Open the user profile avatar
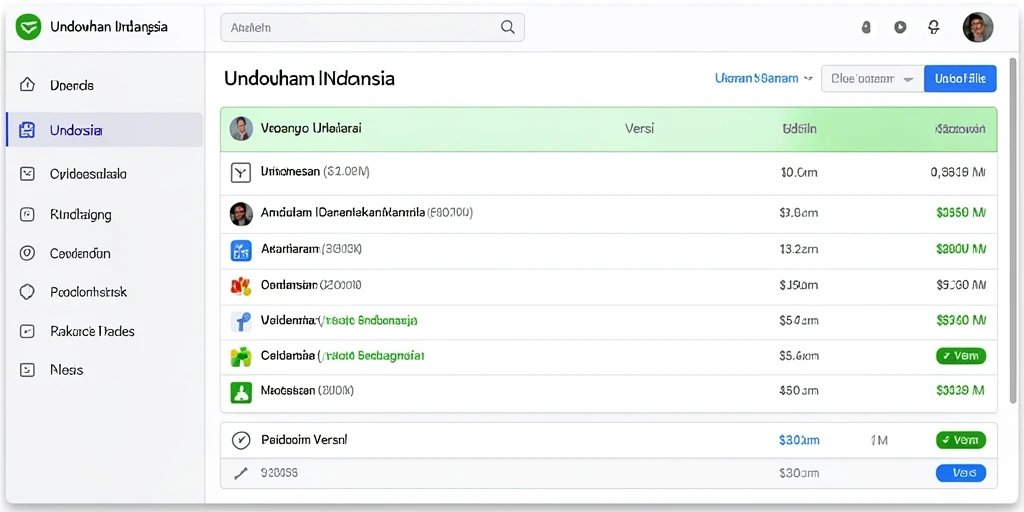 coord(978,27)
